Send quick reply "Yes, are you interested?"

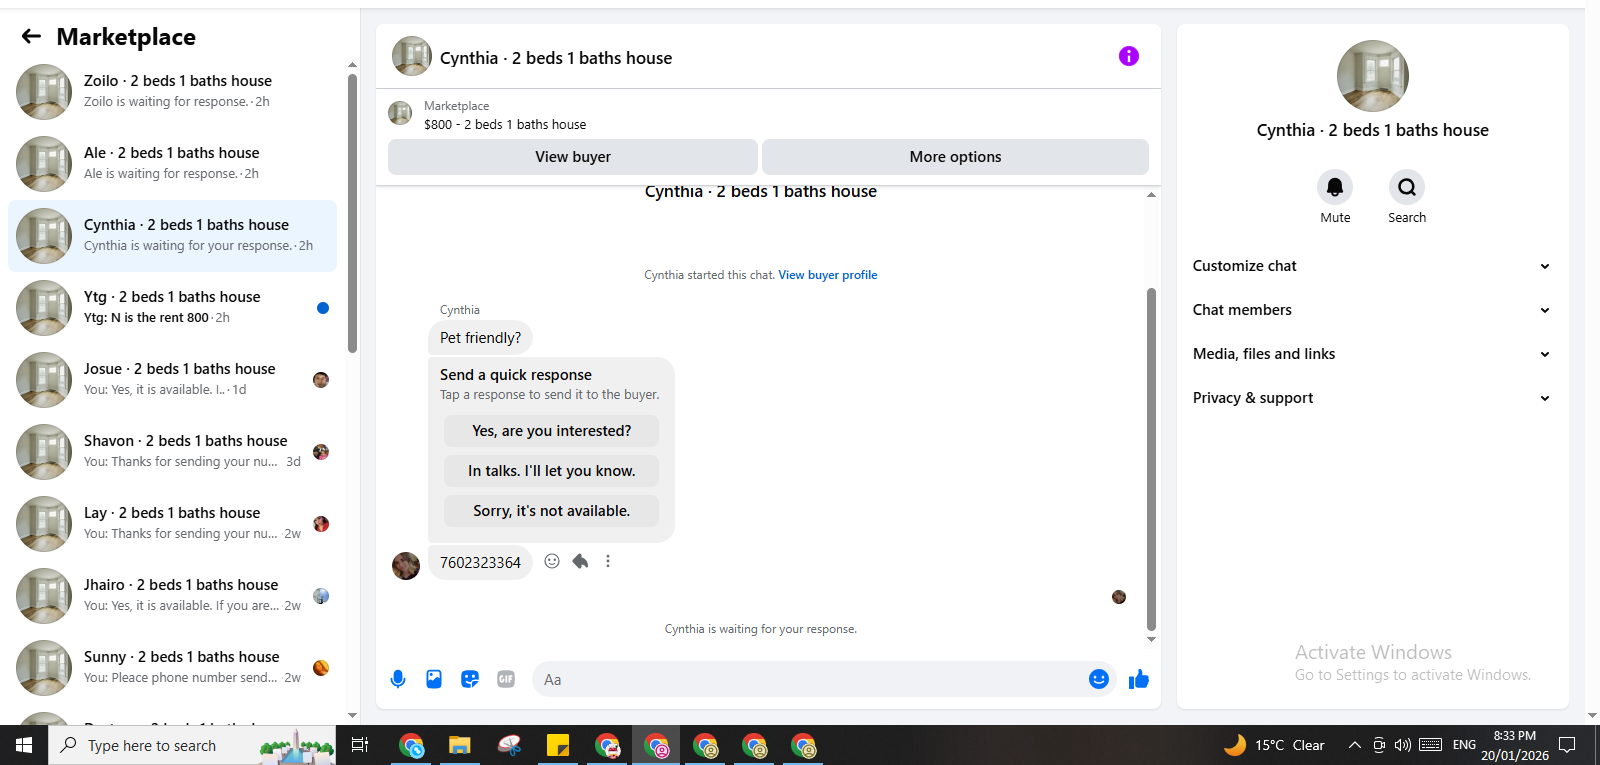point(552,431)
